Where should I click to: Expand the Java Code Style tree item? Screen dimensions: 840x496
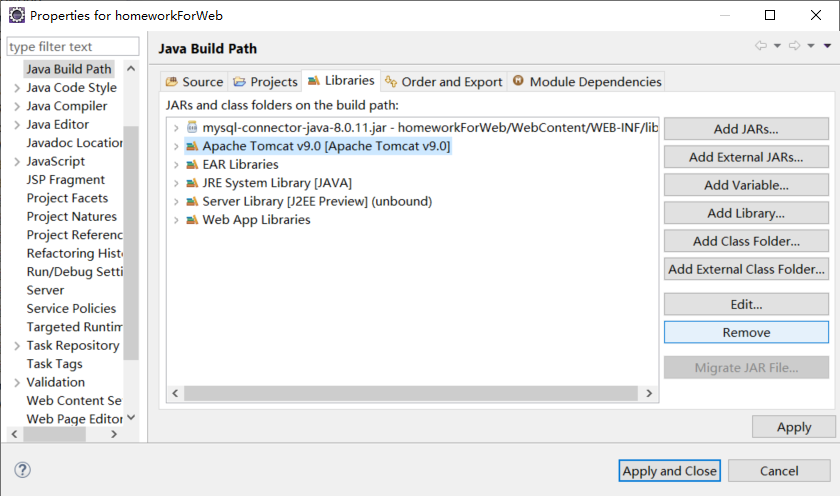coord(17,88)
